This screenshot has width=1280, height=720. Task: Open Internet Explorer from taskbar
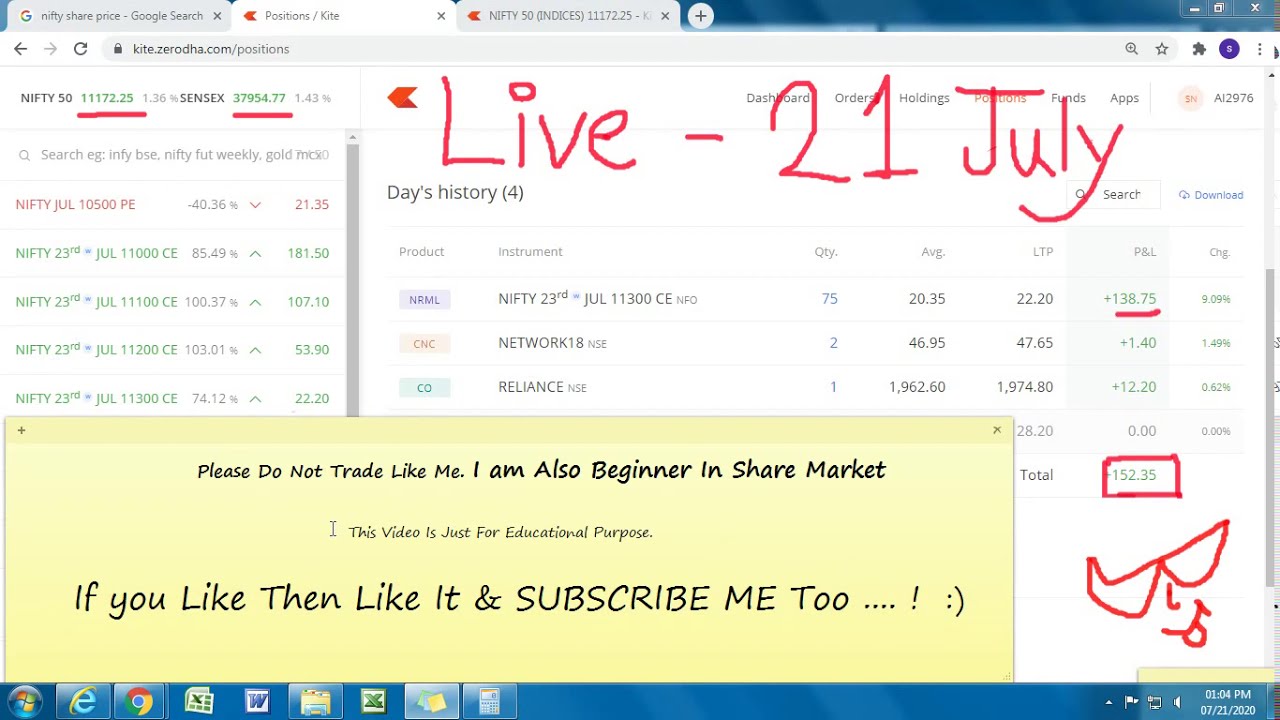[x=82, y=702]
